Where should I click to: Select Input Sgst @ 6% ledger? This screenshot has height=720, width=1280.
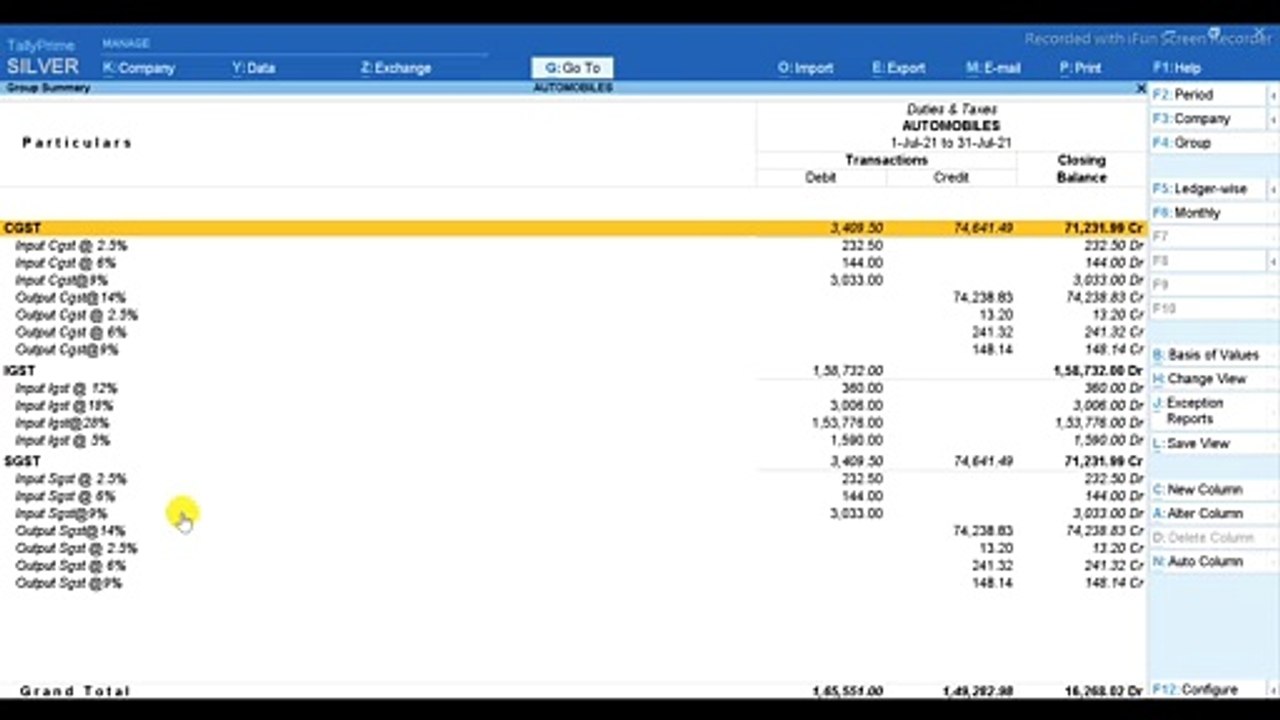coord(65,496)
